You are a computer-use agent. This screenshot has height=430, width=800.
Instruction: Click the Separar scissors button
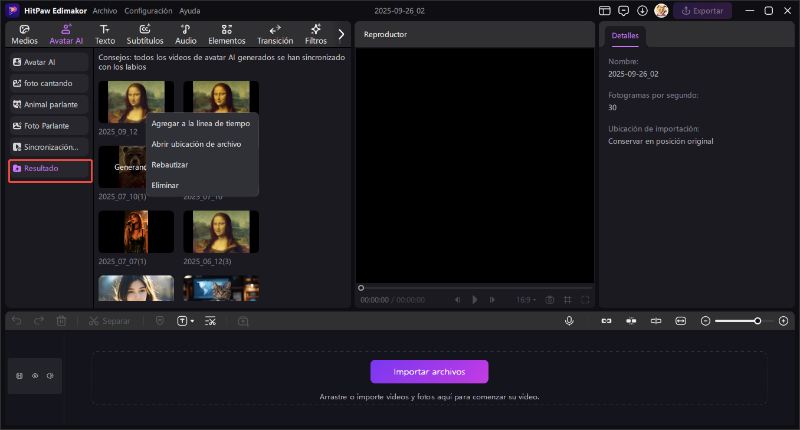click(x=110, y=321)
